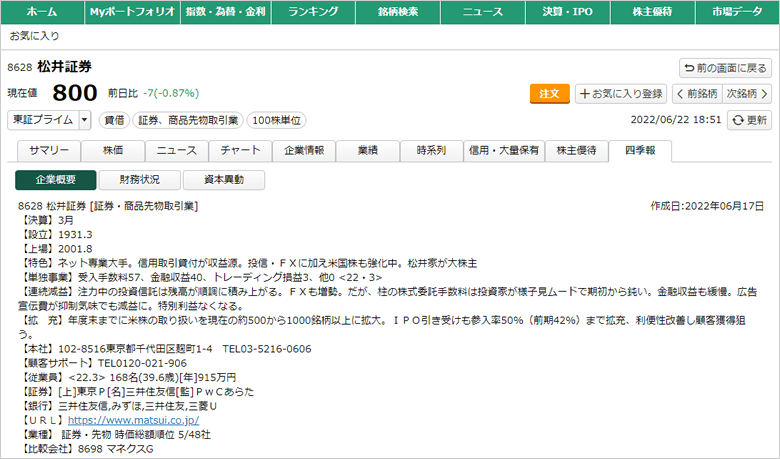Open the https://www.matsui.co.jp/ link

pyautogui.click(x=133, y=420)
